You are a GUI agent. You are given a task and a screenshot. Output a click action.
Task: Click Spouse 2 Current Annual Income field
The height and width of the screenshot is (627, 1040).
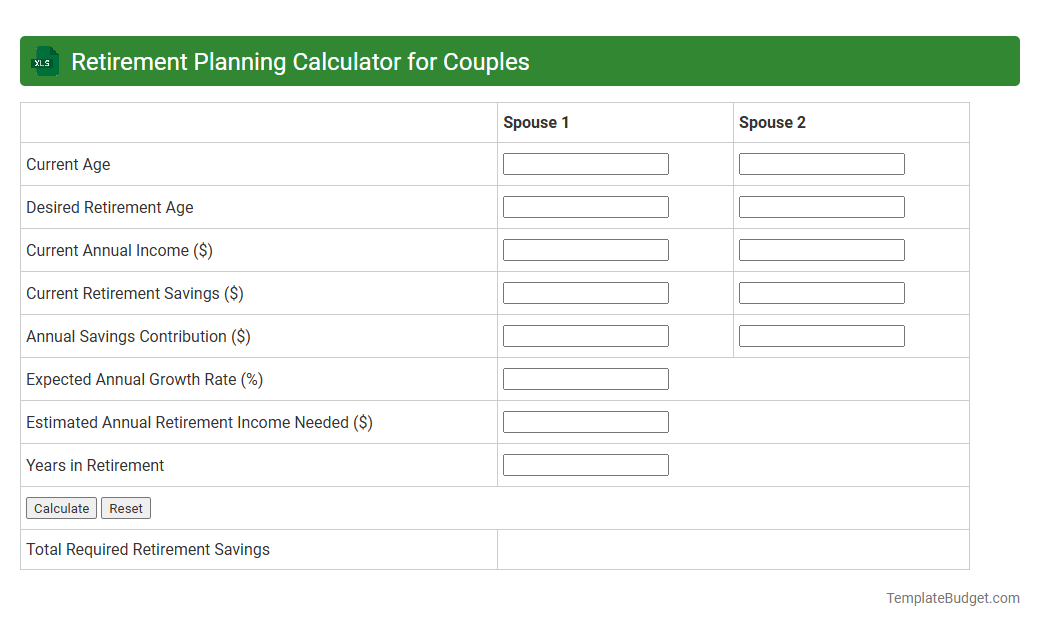pos(821,249)
